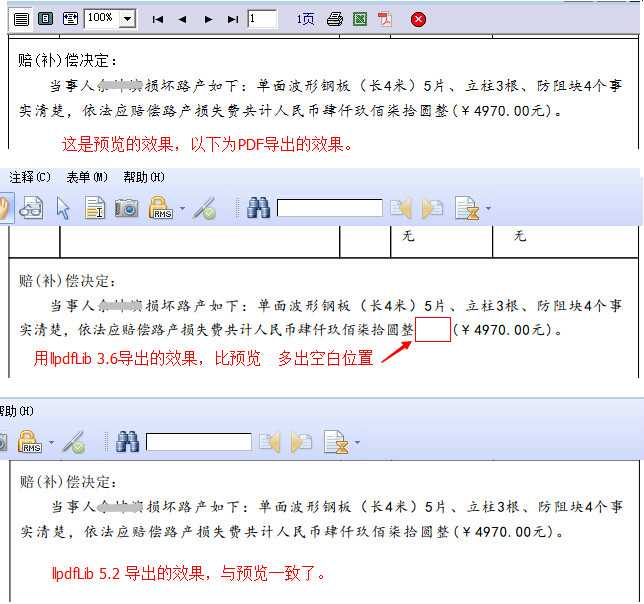Click the glasses reading-view icon
Viewport: 644px width, 604px height.
[x=31, y=208]
